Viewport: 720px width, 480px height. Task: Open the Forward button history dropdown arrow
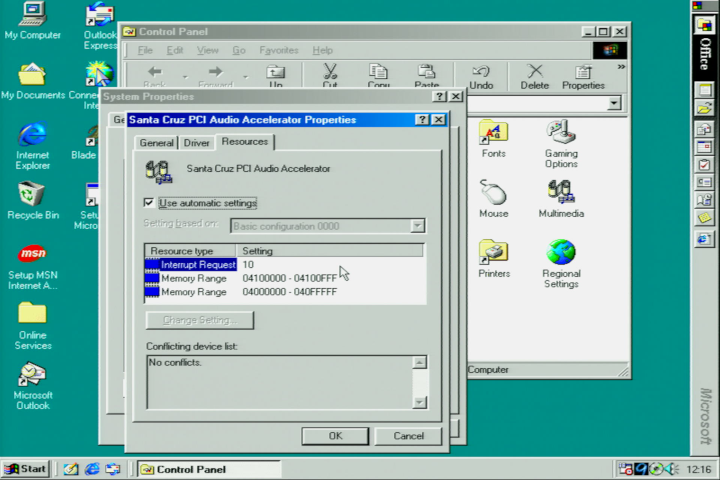(246, 77)
